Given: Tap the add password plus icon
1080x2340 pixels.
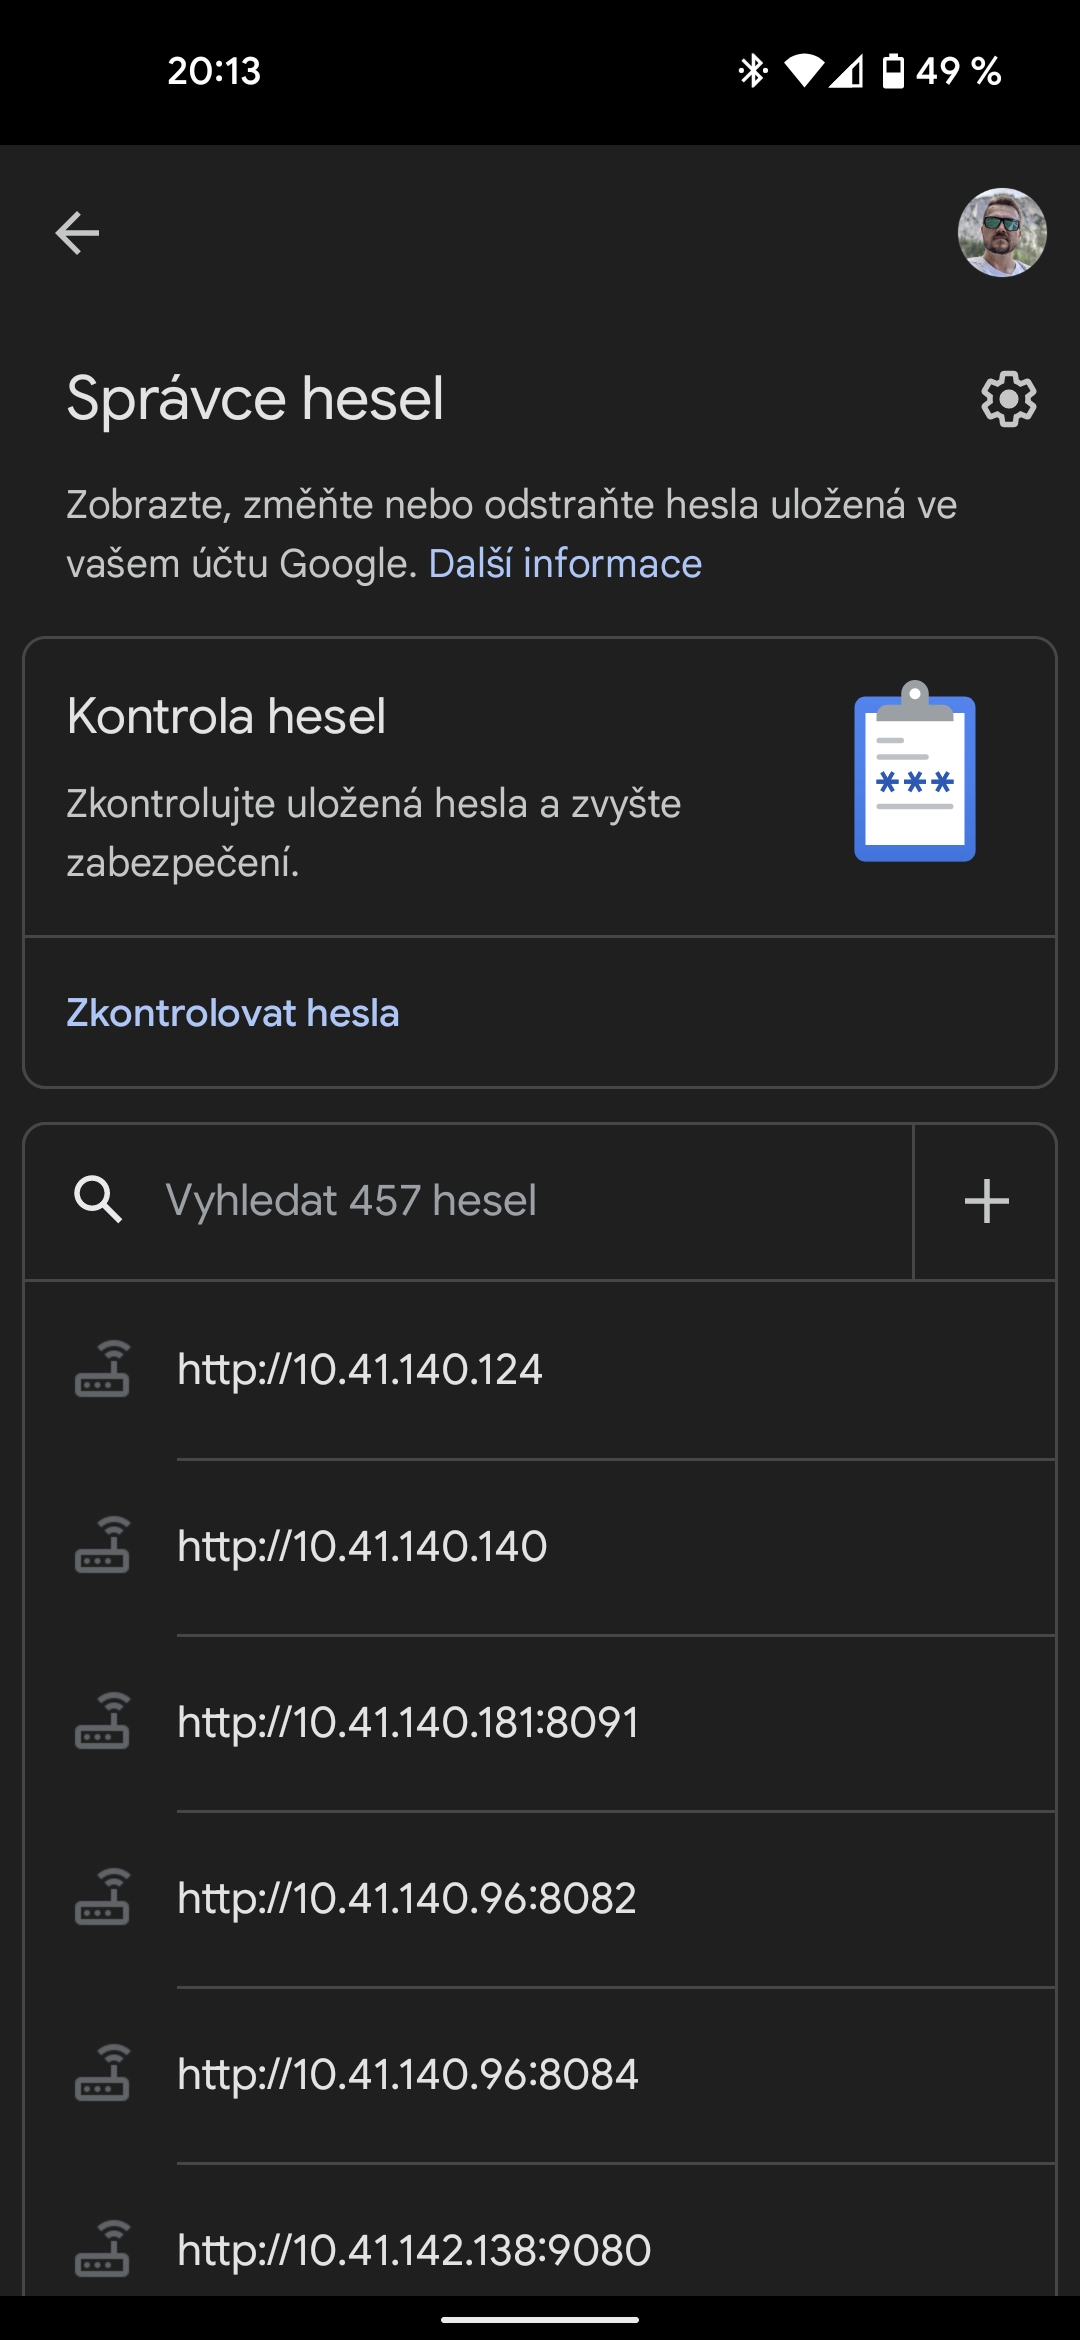Looking at the screenshot, I should click(986, 1201).
